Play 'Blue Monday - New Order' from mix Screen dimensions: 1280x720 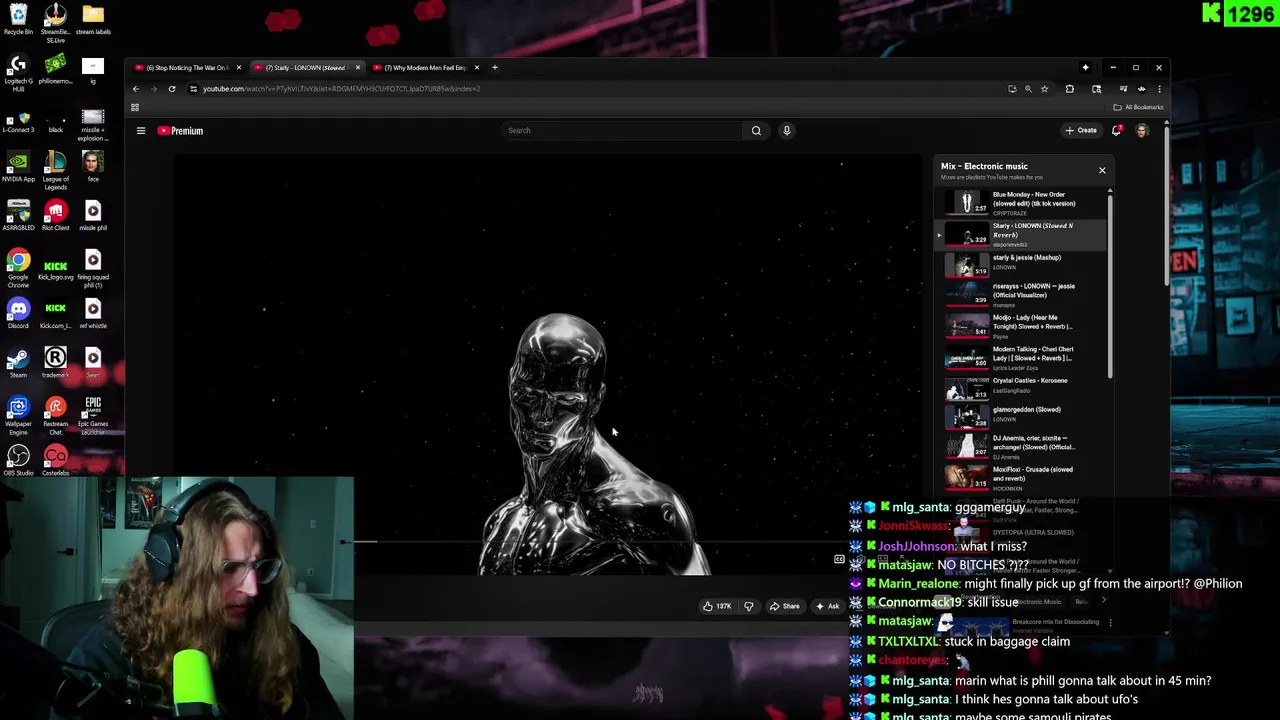point(1022,204)
